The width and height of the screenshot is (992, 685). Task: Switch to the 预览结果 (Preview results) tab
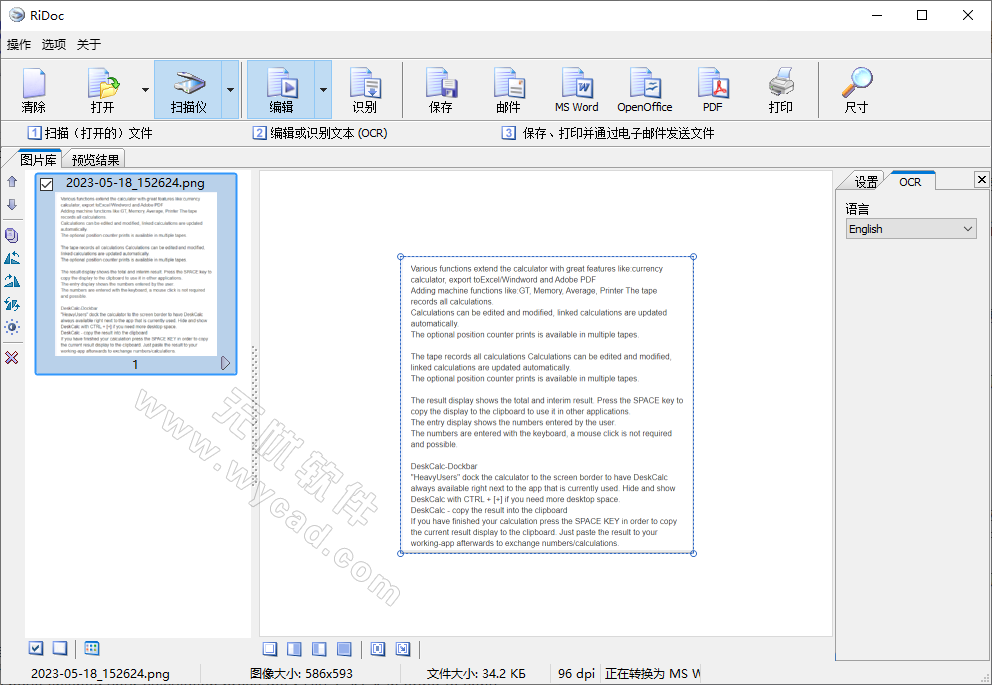pos(95,157)
